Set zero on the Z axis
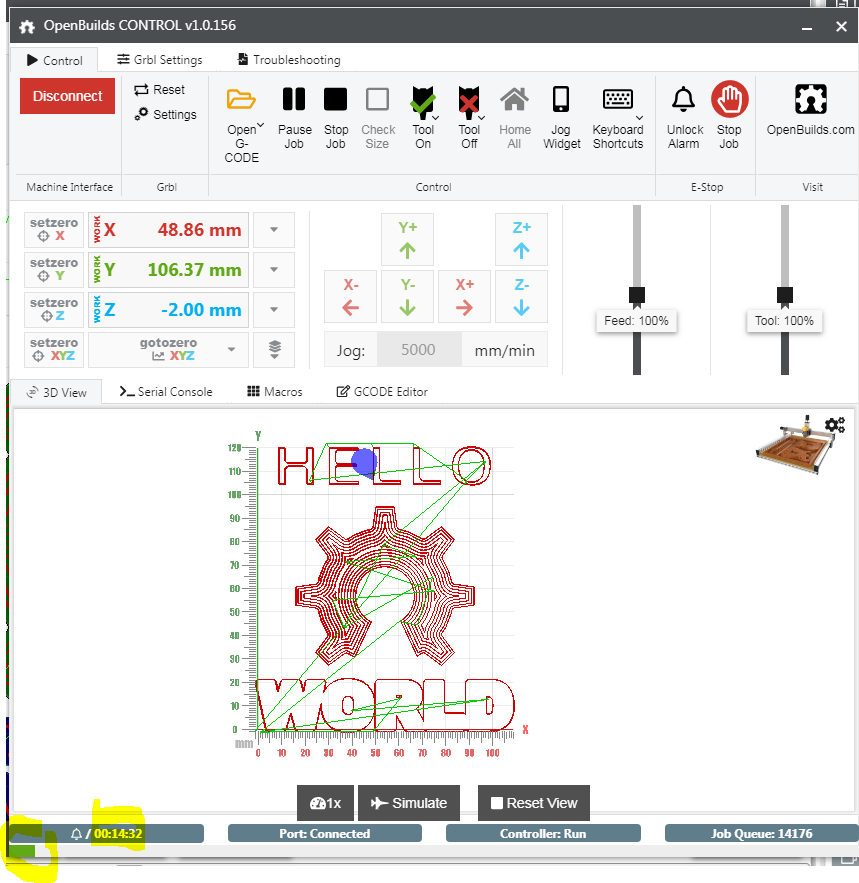This screenshot has height=883, width=859. point(53,309)
